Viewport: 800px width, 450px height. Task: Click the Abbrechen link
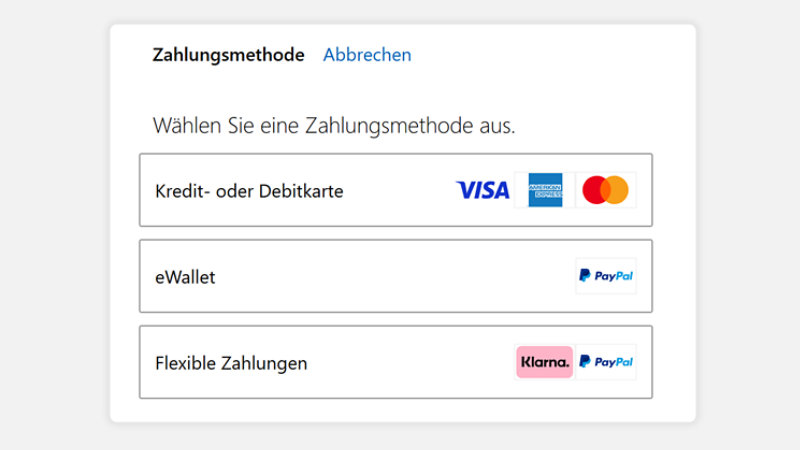point(367,55)
